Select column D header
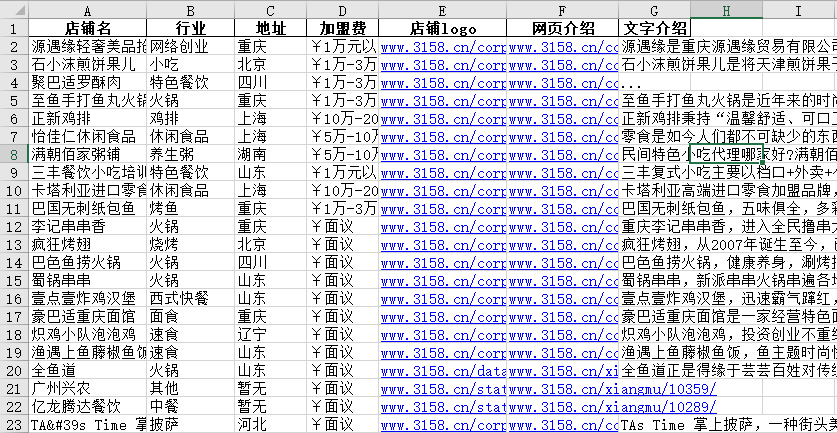The image size is (837, 433). click(343, 10)
